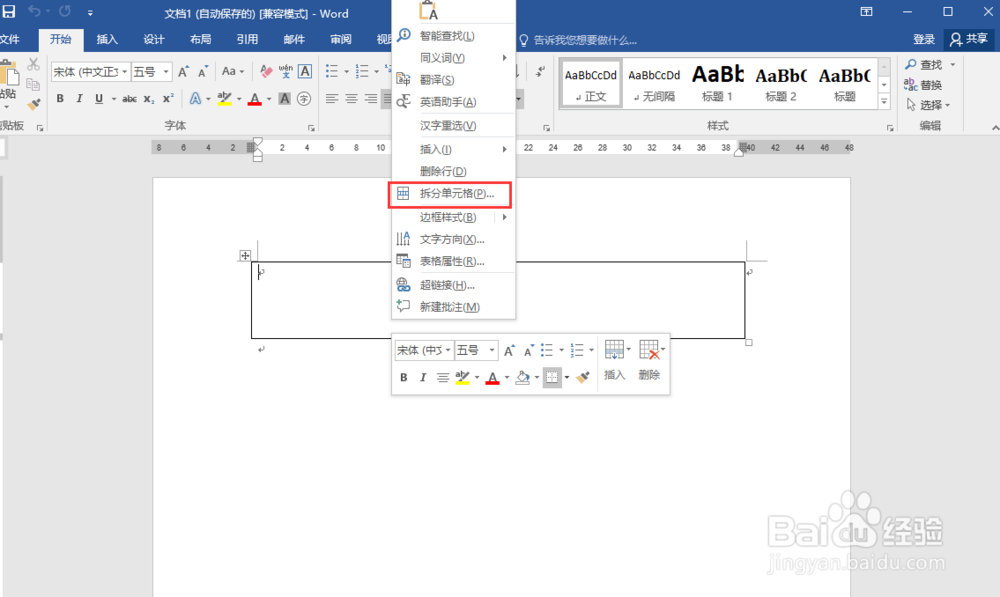Apply red font color in ribbon
This screenshot has width=1000, height=597.
click(254, 98)
